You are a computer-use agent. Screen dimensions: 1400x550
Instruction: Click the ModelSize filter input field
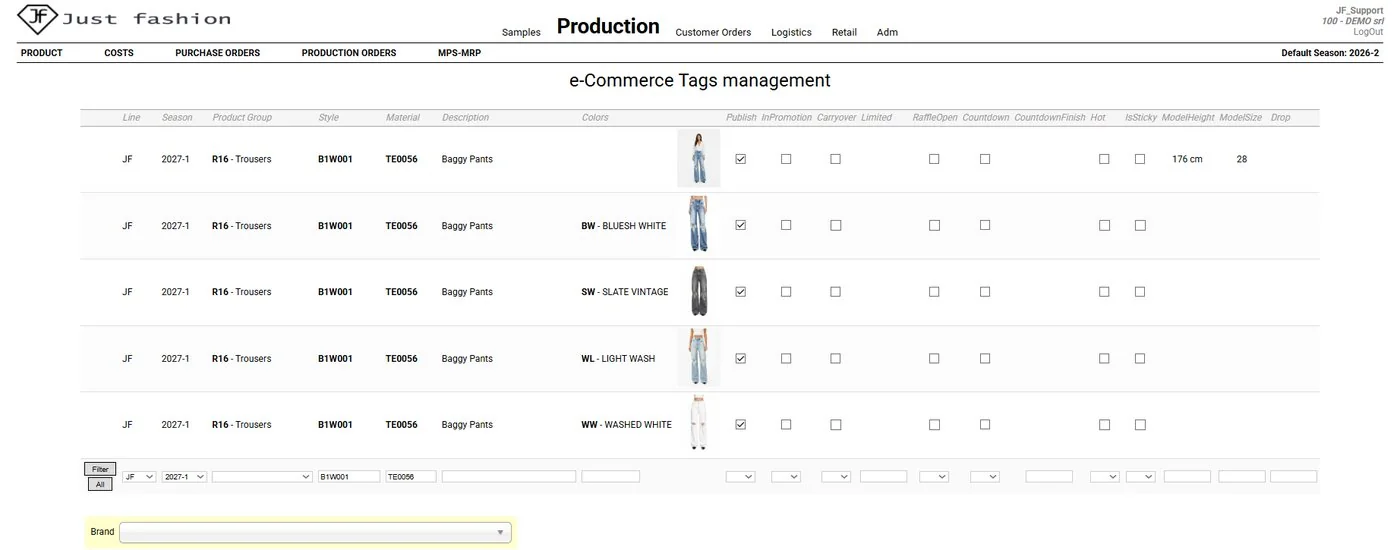(x=1242, y=477)
